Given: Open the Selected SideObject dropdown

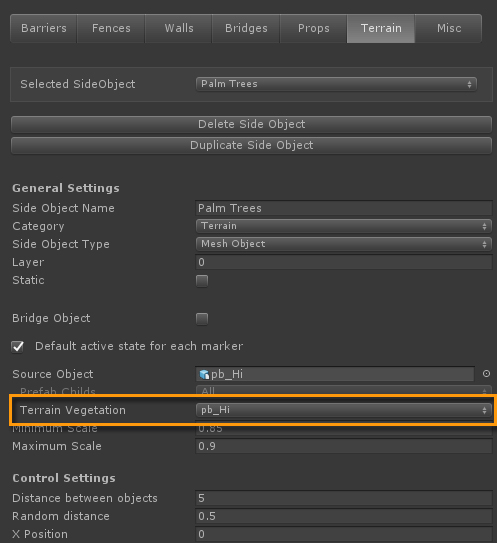Looking at the screenshot, I should click(336, 84).
